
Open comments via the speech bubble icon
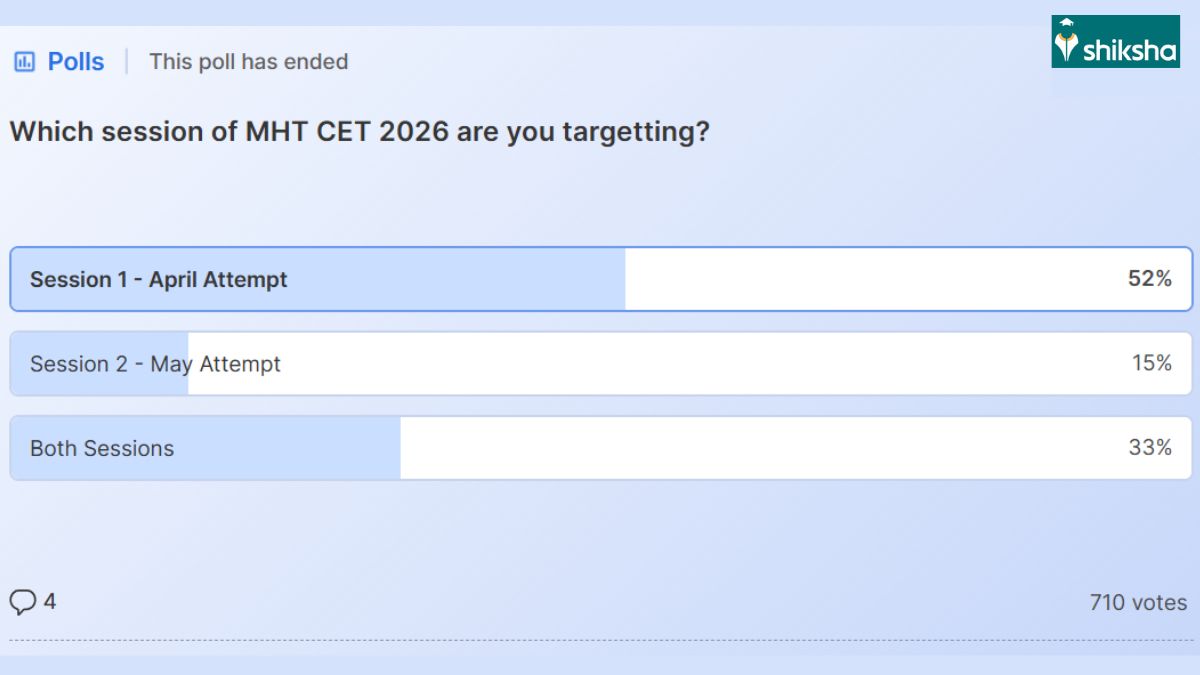[x=22, y=602]
